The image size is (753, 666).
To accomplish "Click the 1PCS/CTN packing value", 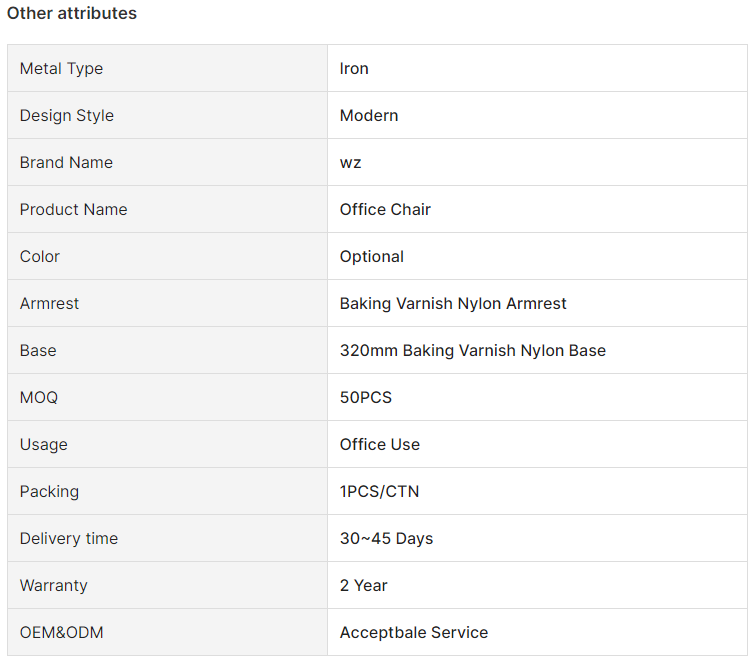I will click(379, 491).
